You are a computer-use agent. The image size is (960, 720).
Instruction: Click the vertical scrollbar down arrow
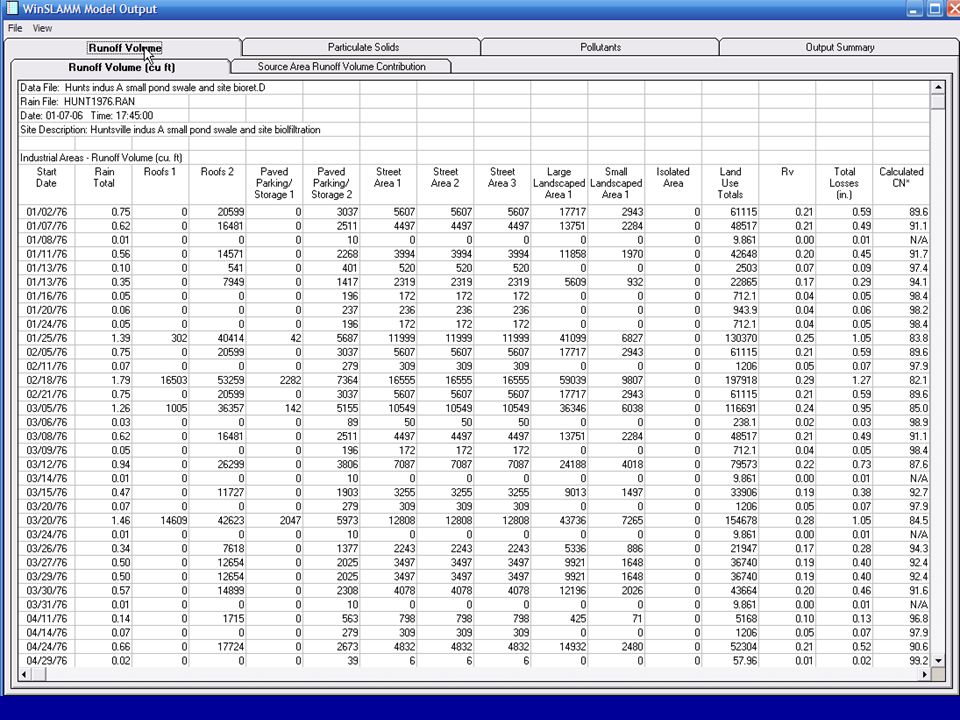pos(937,661)
